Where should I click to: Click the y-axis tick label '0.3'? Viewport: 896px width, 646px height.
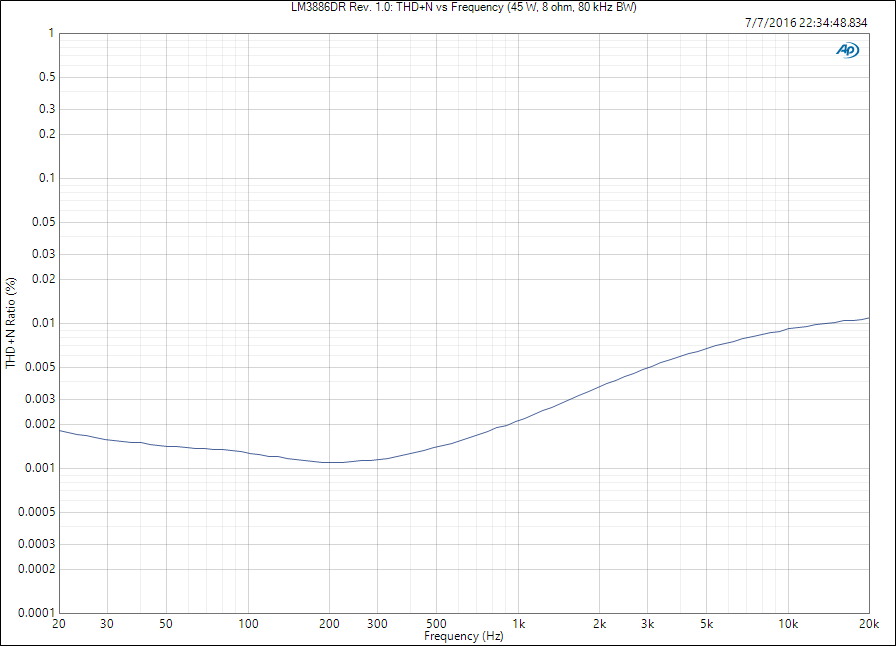point(47,109)
